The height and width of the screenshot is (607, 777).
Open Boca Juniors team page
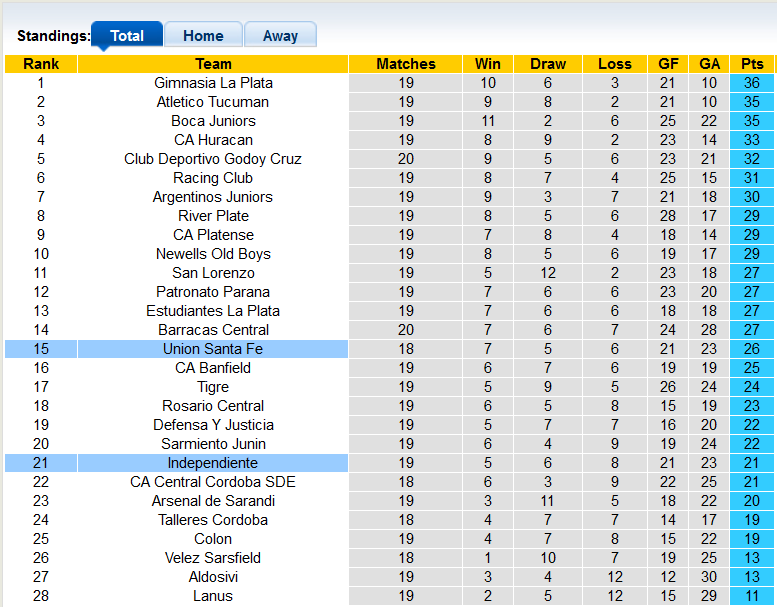tap(213, 121)
